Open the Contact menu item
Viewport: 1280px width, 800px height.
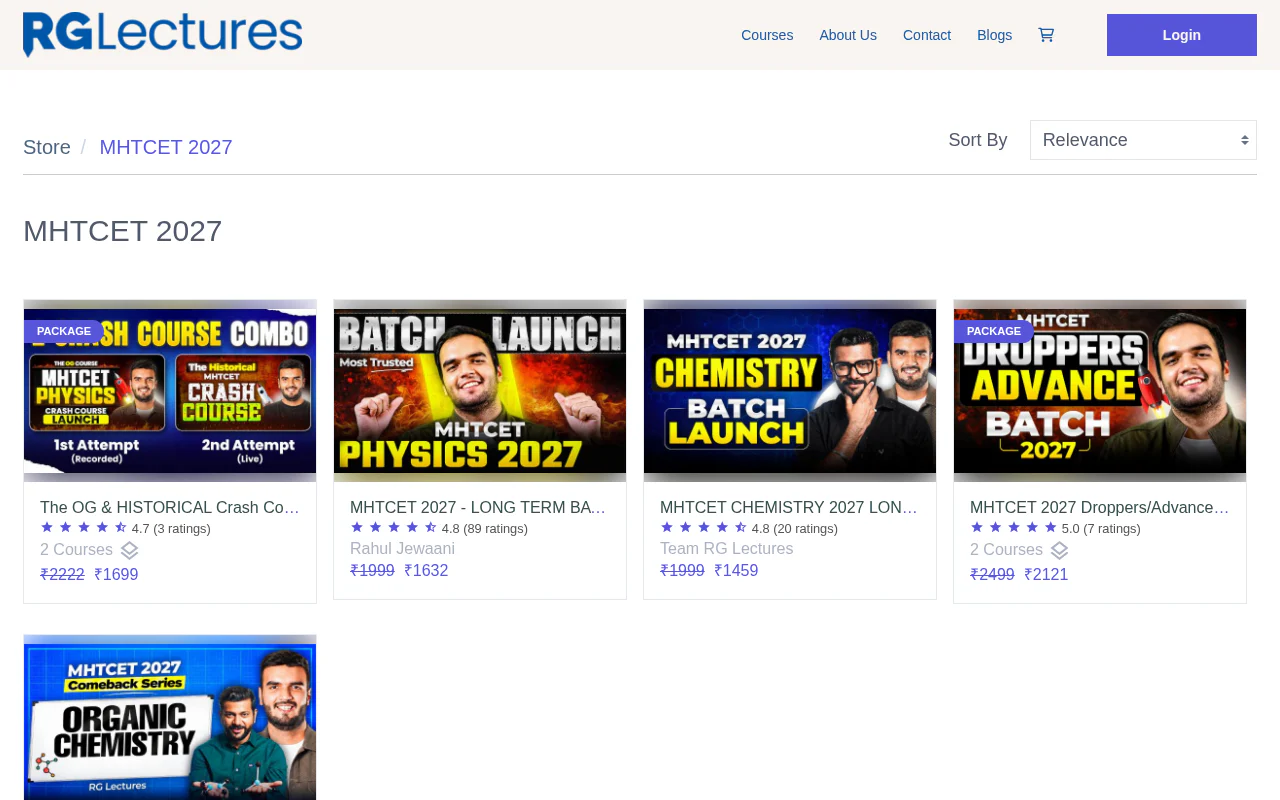(x=927, y=35)
